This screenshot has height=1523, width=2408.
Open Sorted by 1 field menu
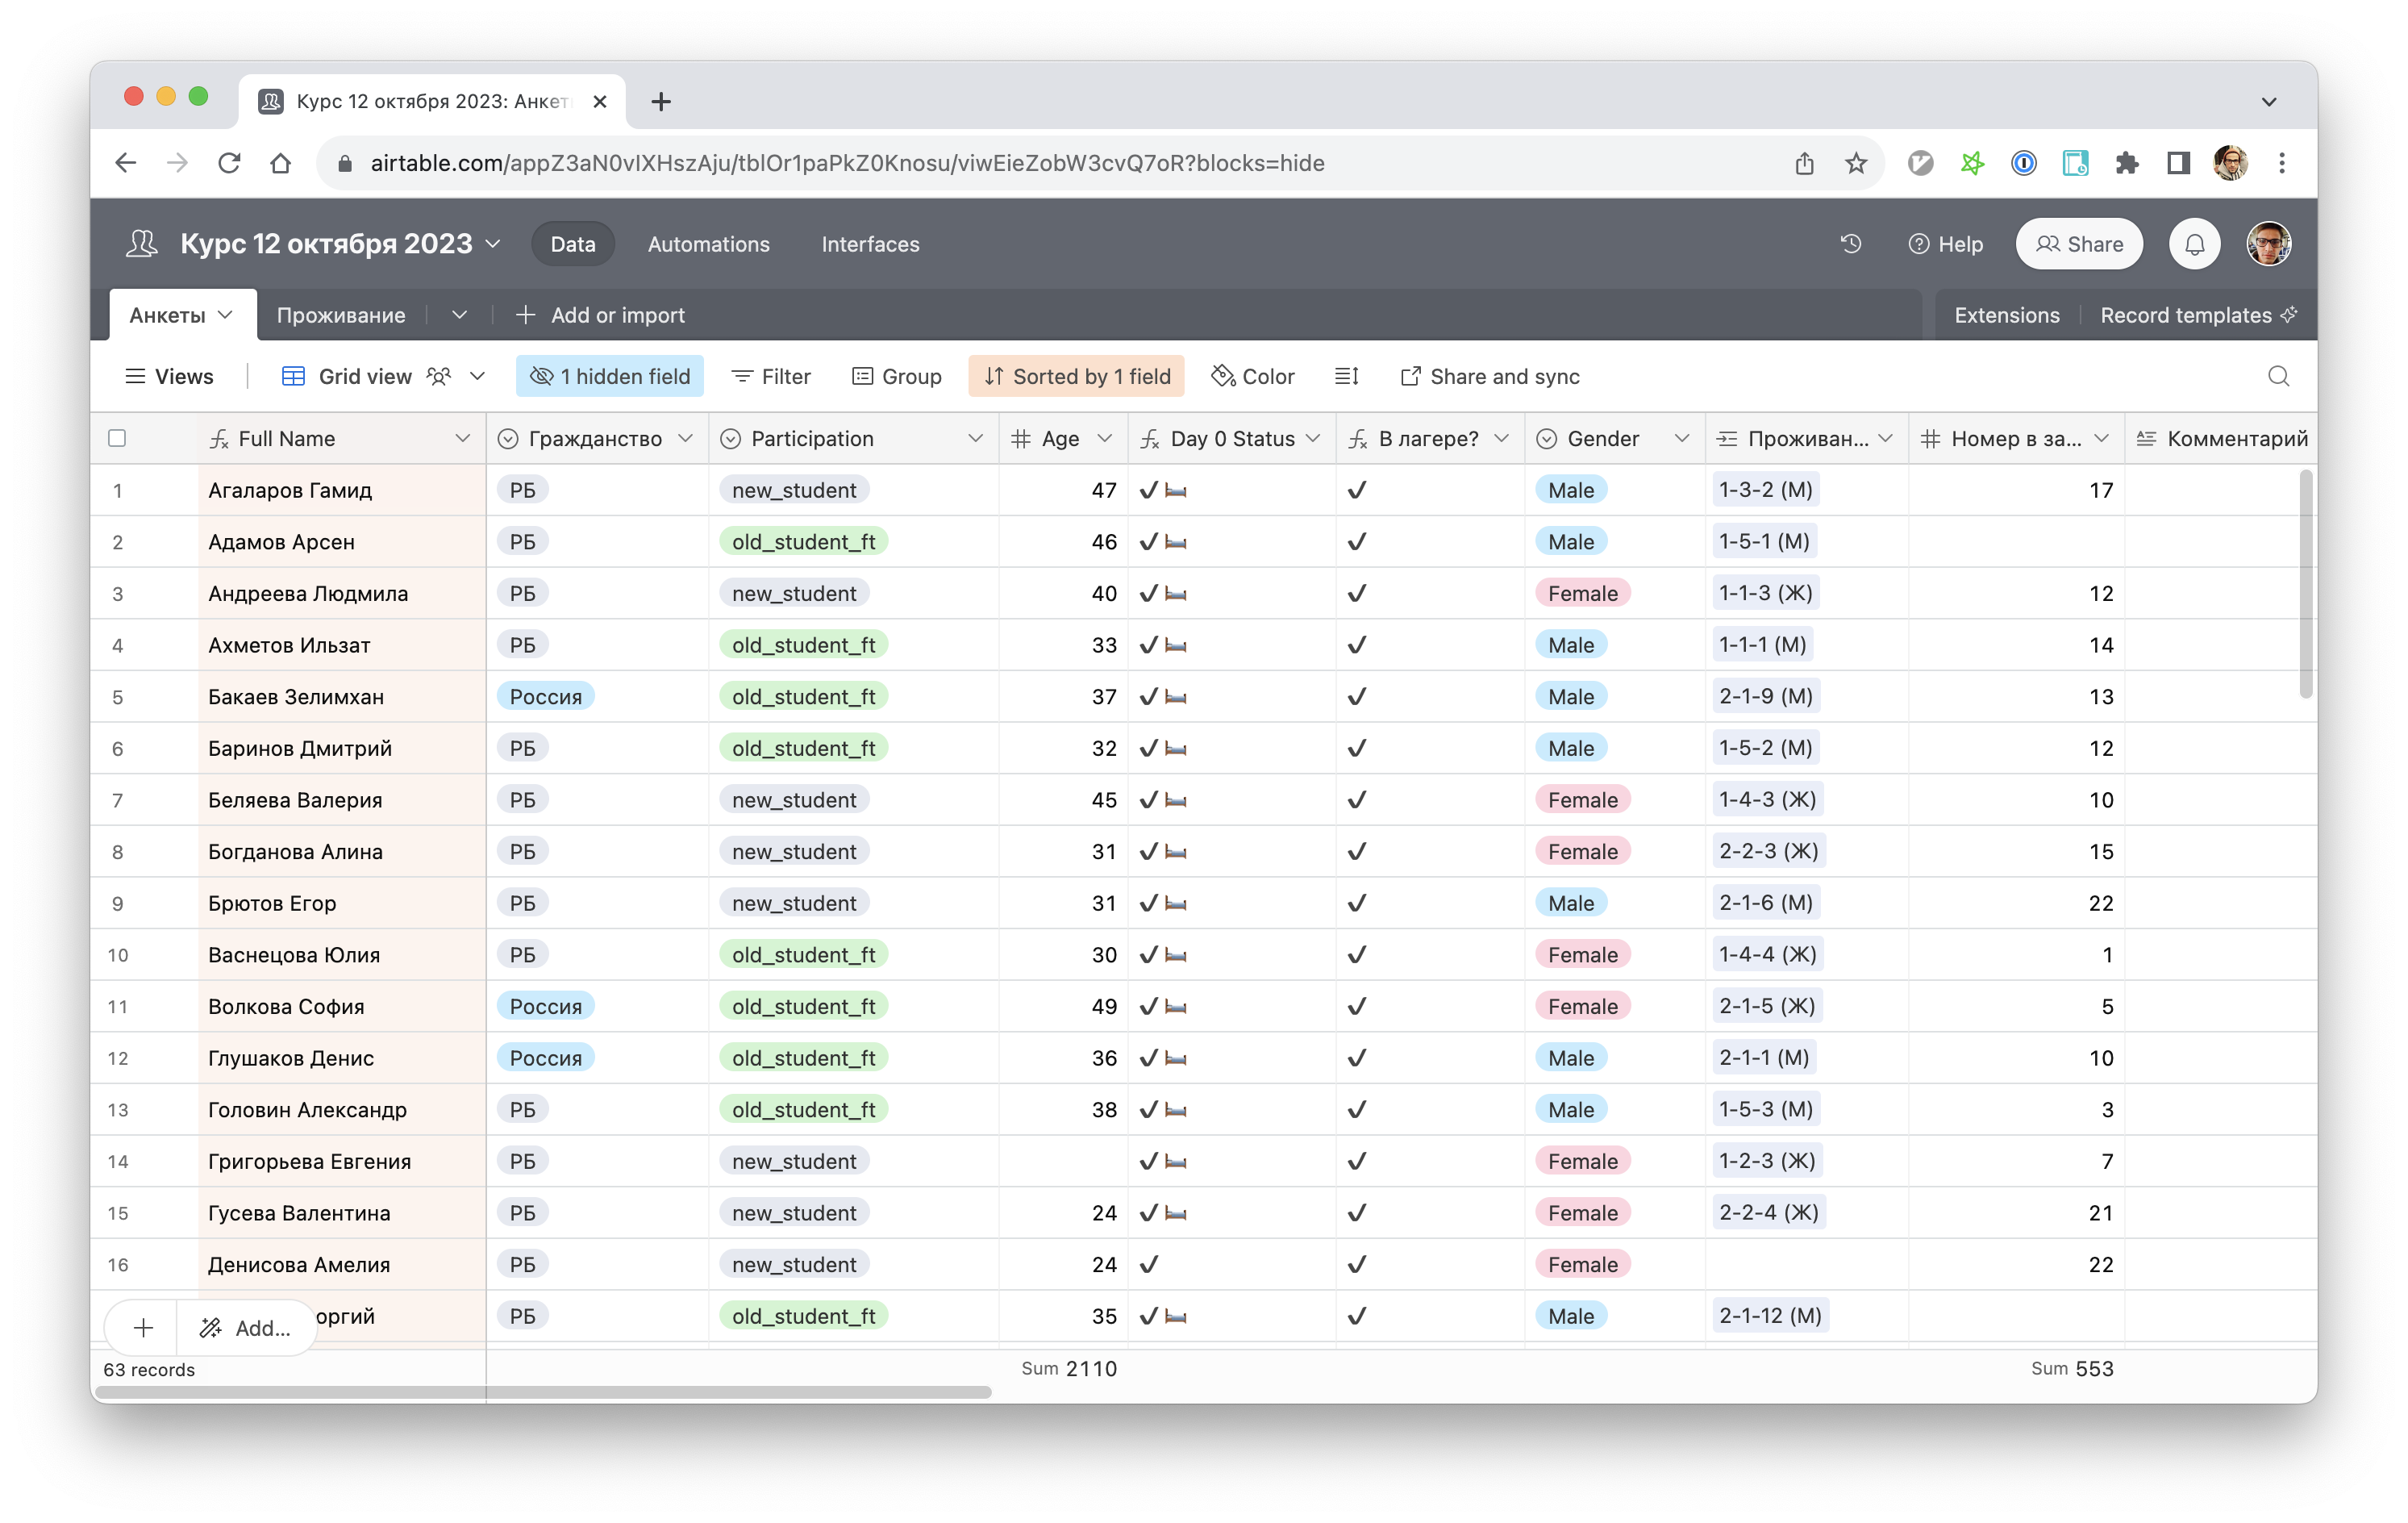[1076, 376]
